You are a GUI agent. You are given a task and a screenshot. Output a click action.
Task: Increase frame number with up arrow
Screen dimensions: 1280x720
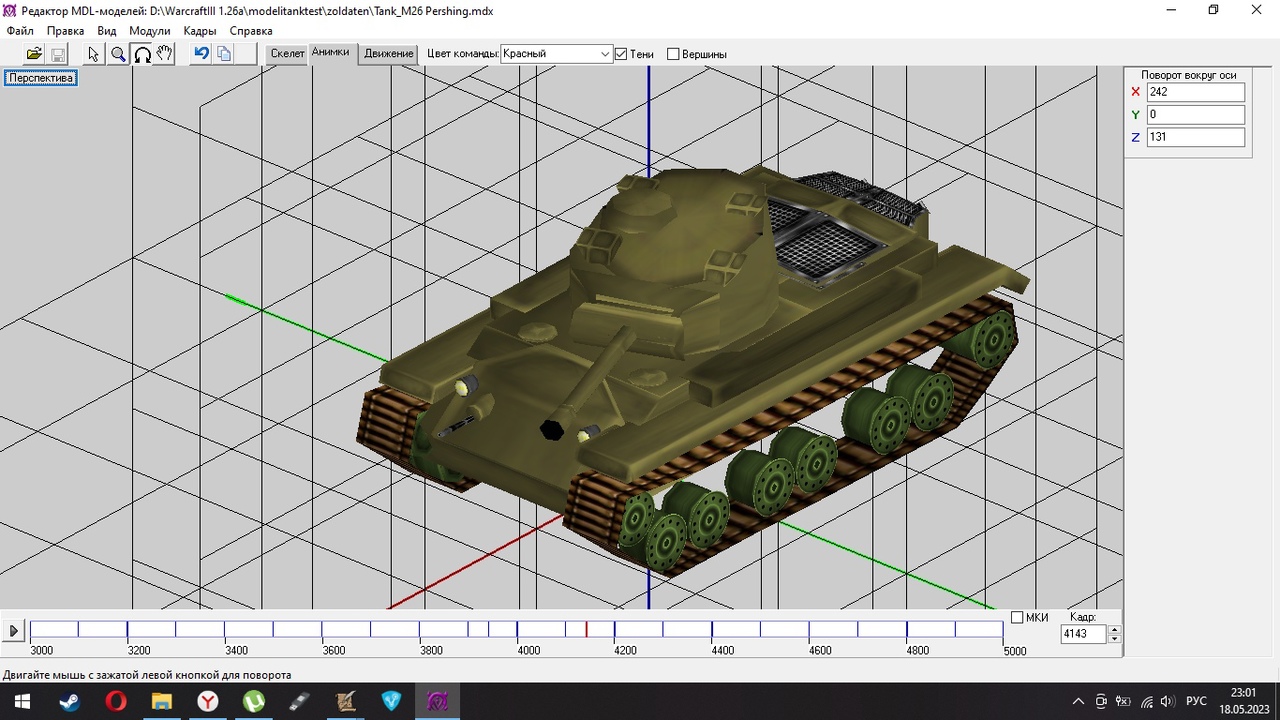(x=1115, y=630)
